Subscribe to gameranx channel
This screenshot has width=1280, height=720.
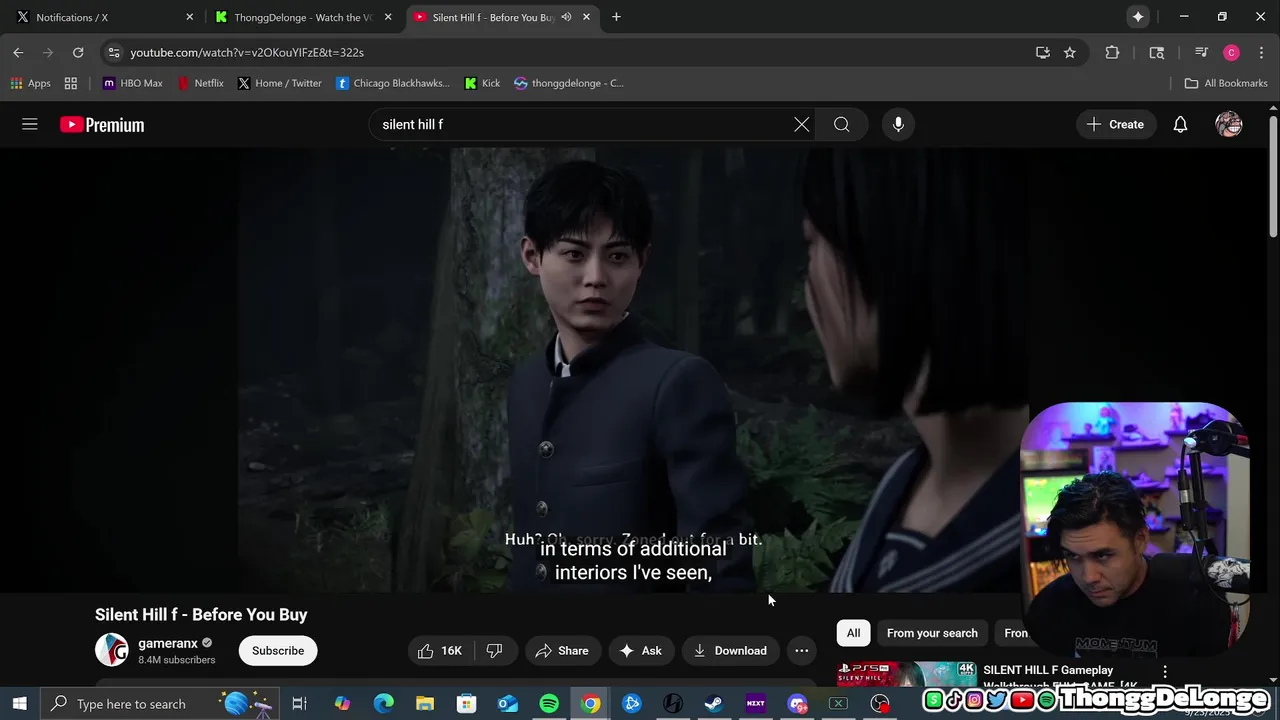coord(278,651)
